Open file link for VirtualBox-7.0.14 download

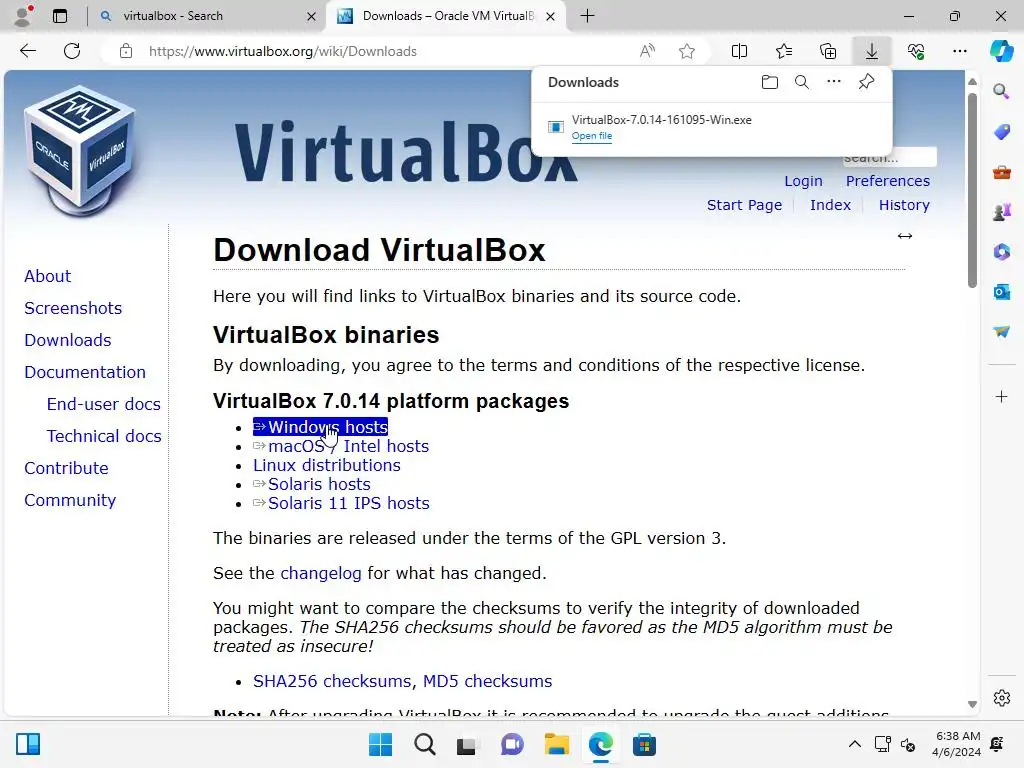click(x=592, y=136)
